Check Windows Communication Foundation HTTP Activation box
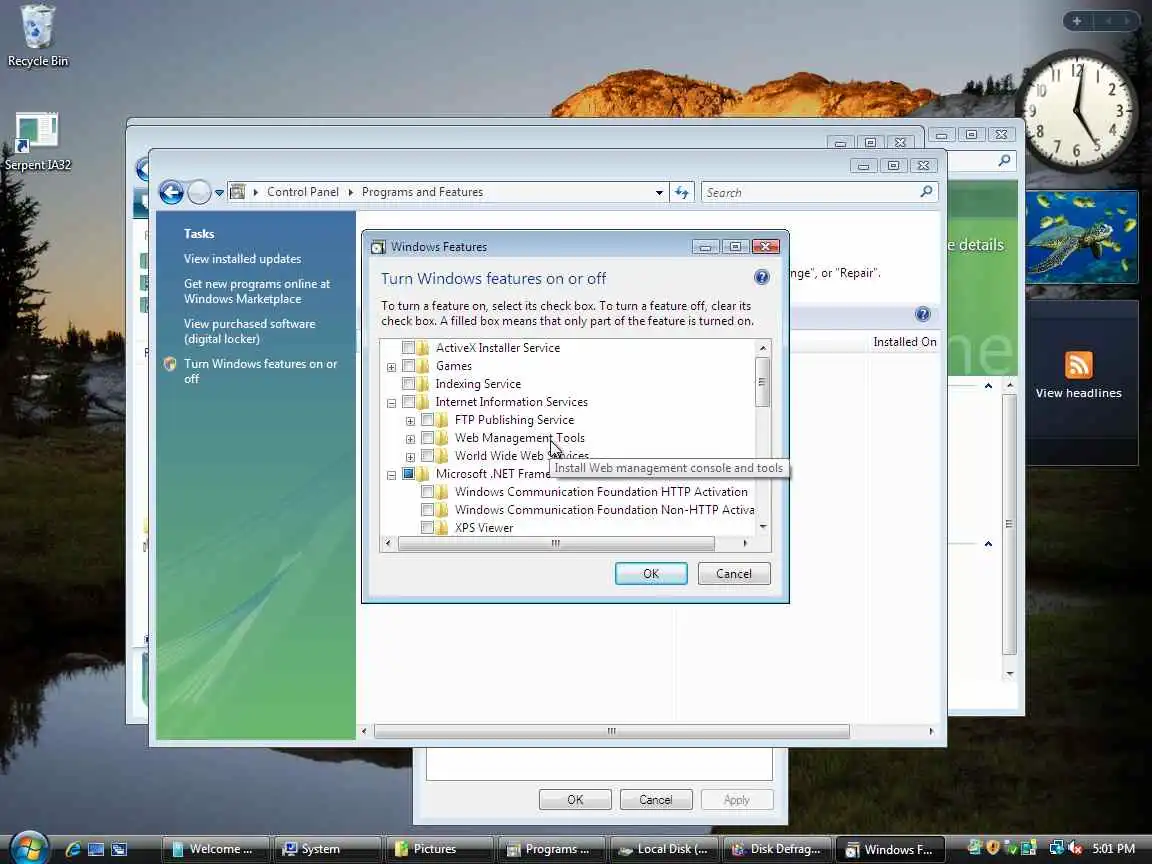Screen dimensions: 1152x864 coord(428,492)
